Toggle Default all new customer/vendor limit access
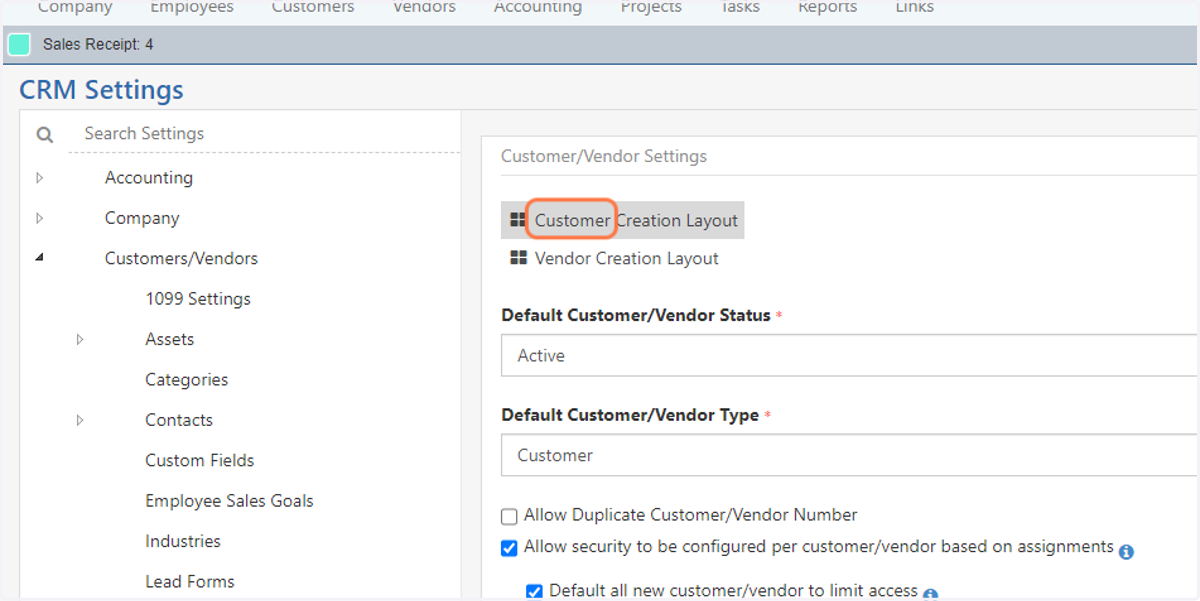Image resolution: width=1200 pixels, height=601 pixels. [534, 591]
